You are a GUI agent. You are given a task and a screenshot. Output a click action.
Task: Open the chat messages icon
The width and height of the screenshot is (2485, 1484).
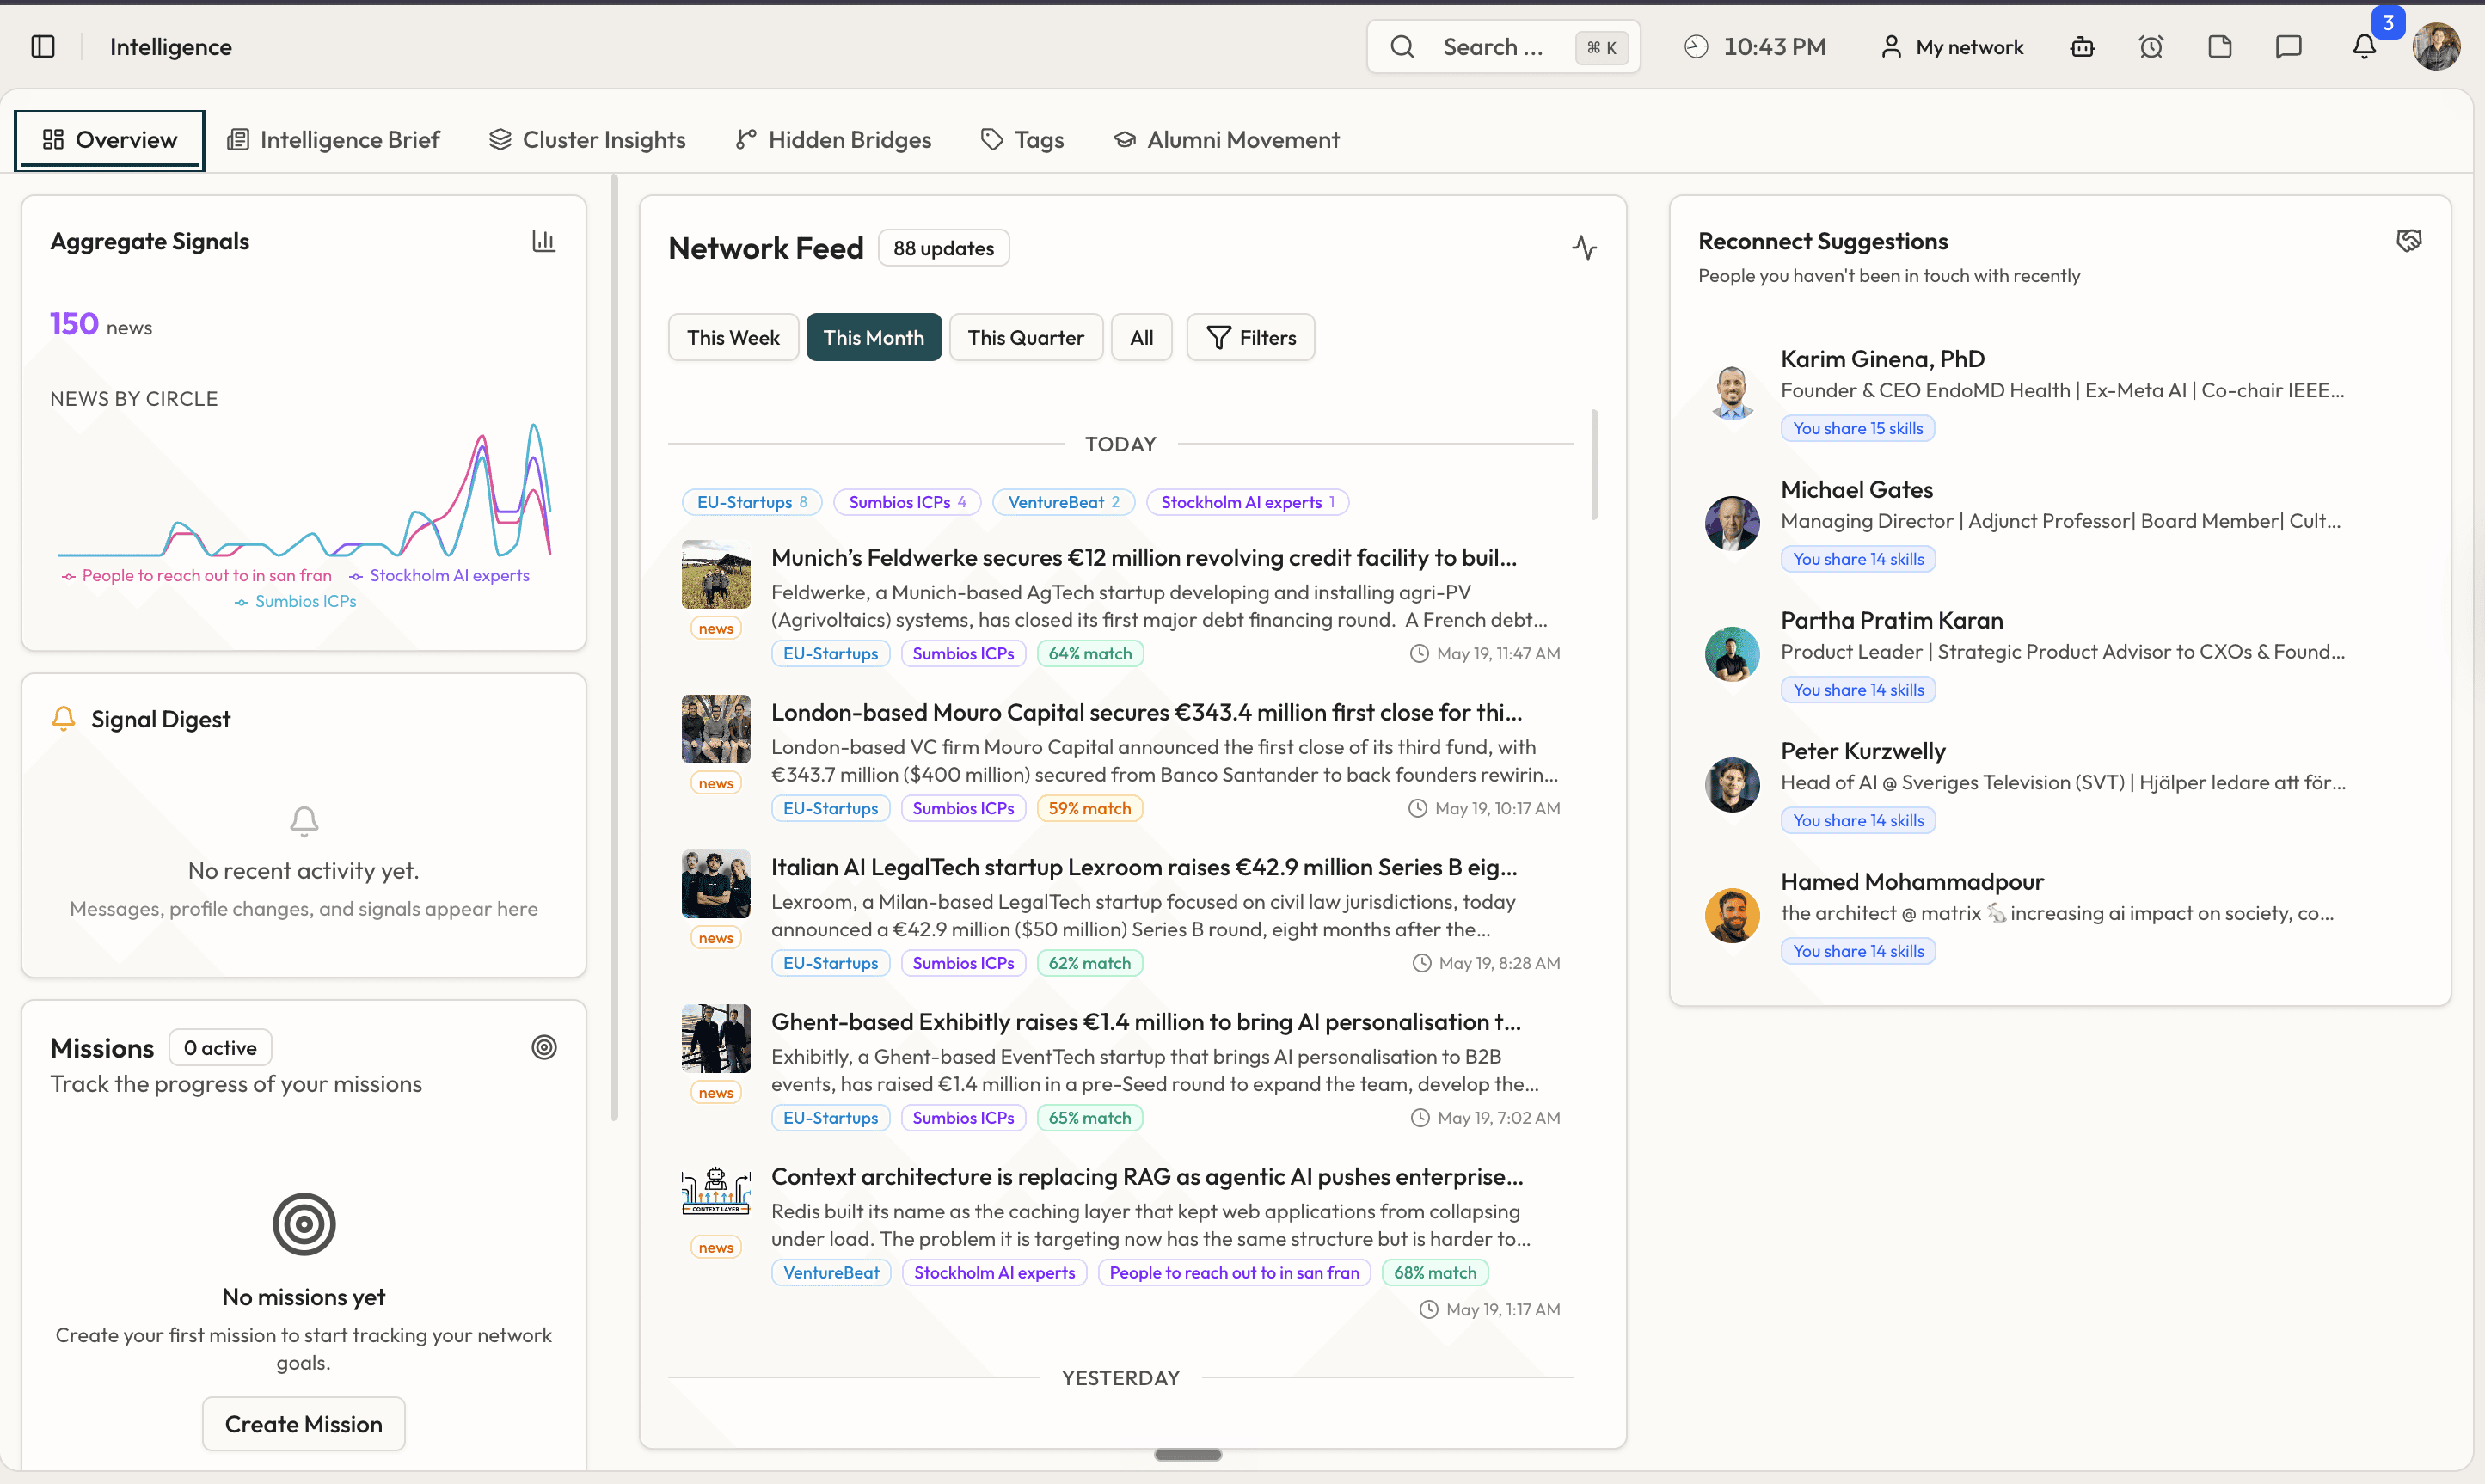pos(2288,47)
